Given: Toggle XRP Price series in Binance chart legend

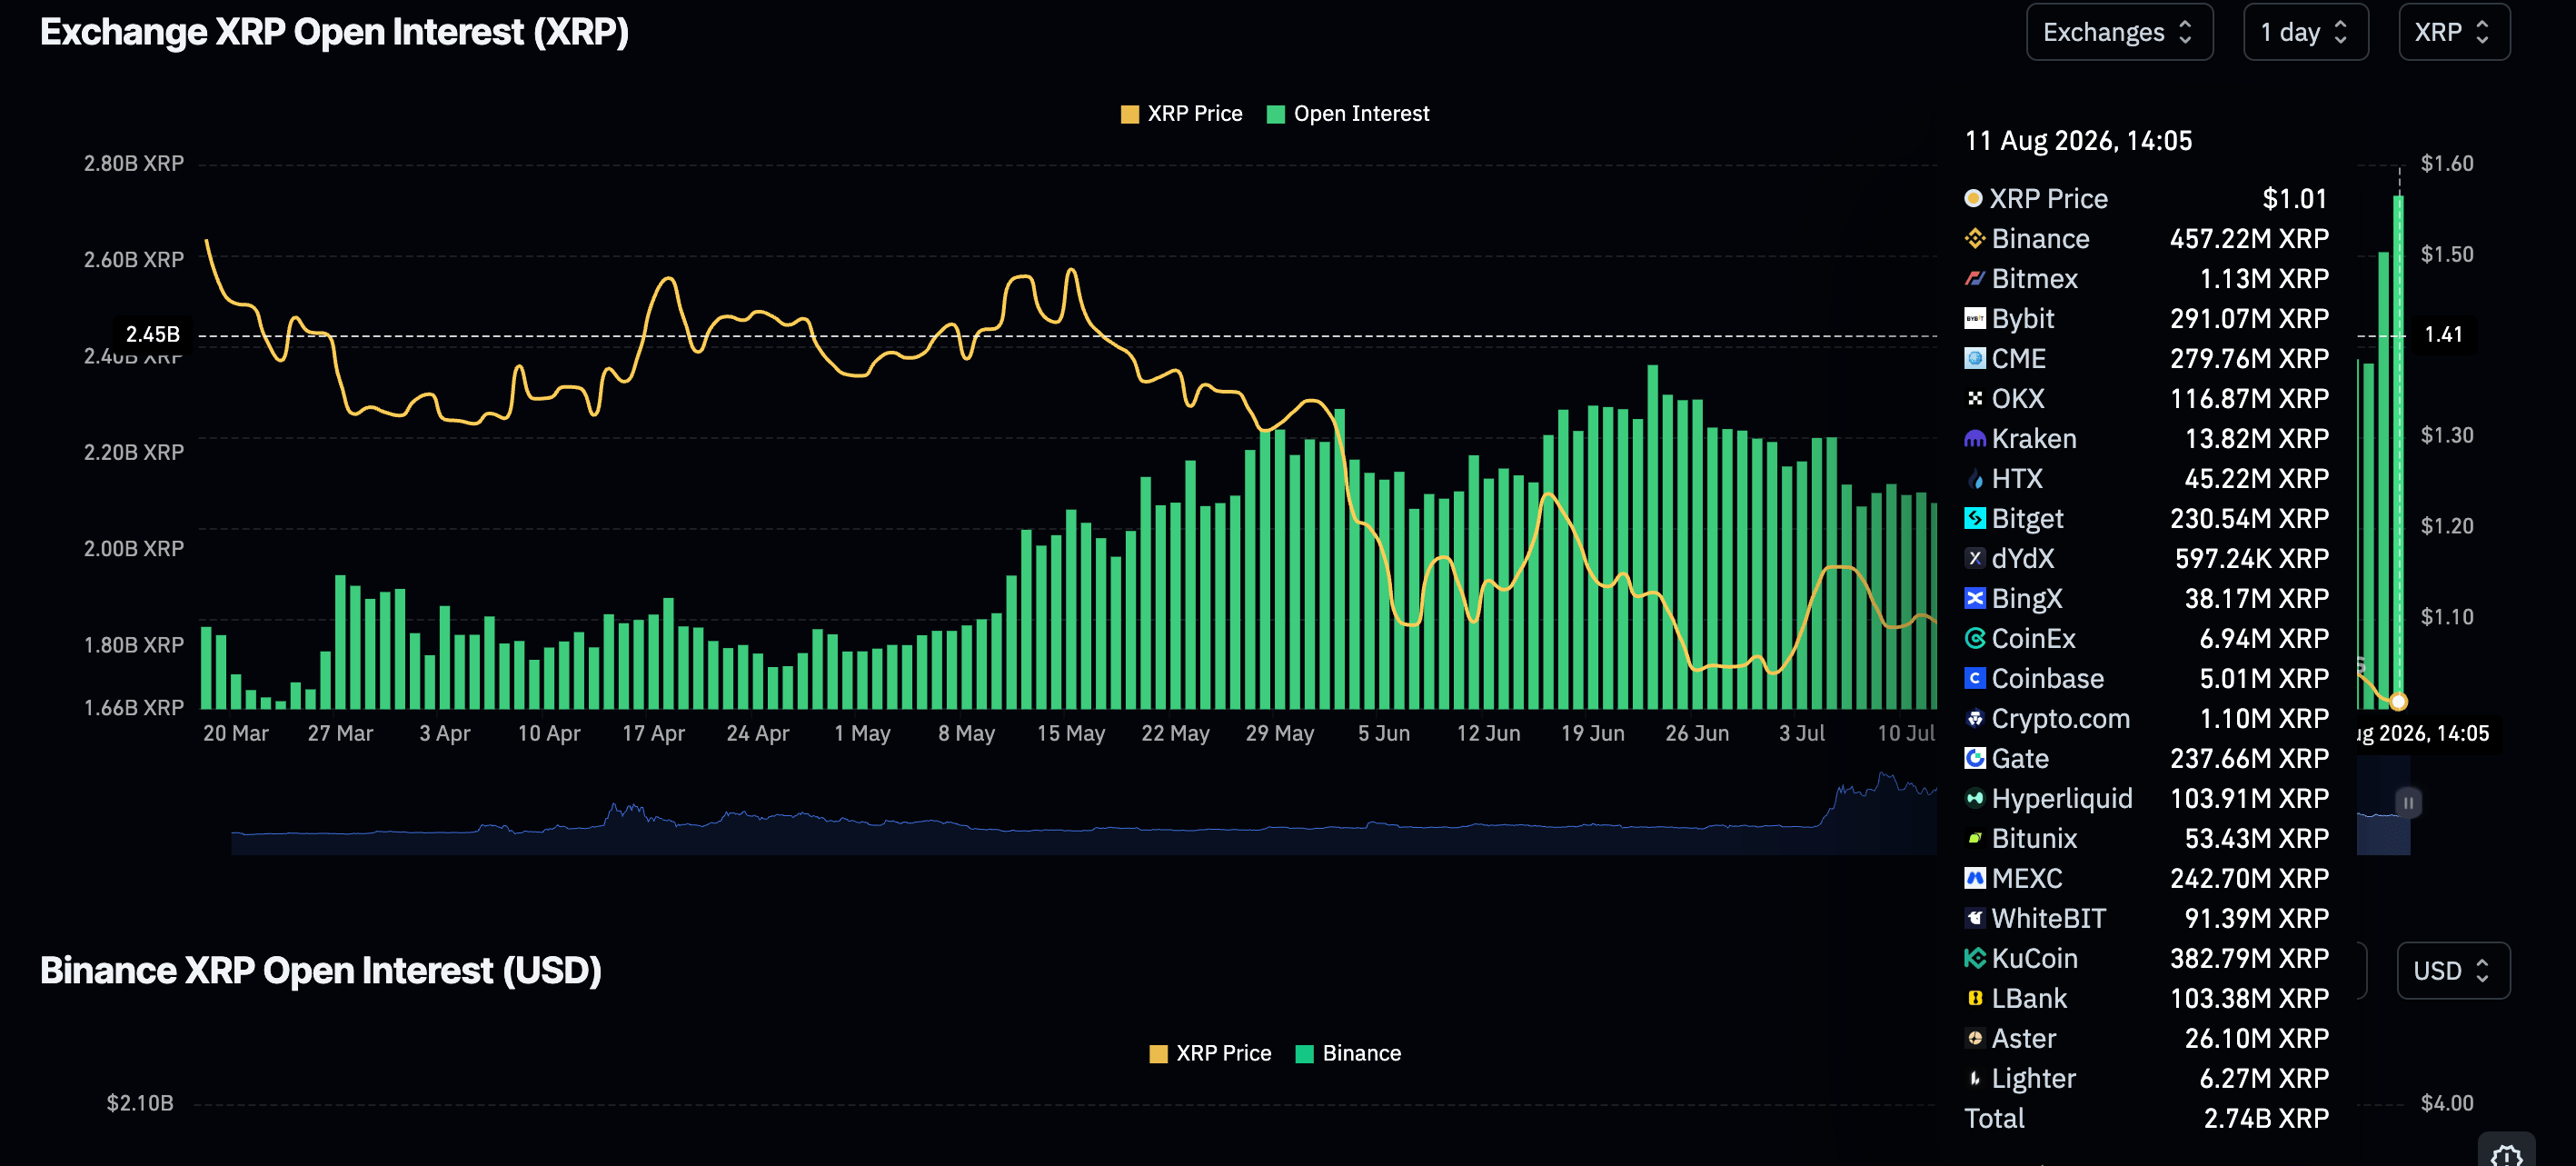Looking at the screenshot, I should [x=1210, y=1053].
